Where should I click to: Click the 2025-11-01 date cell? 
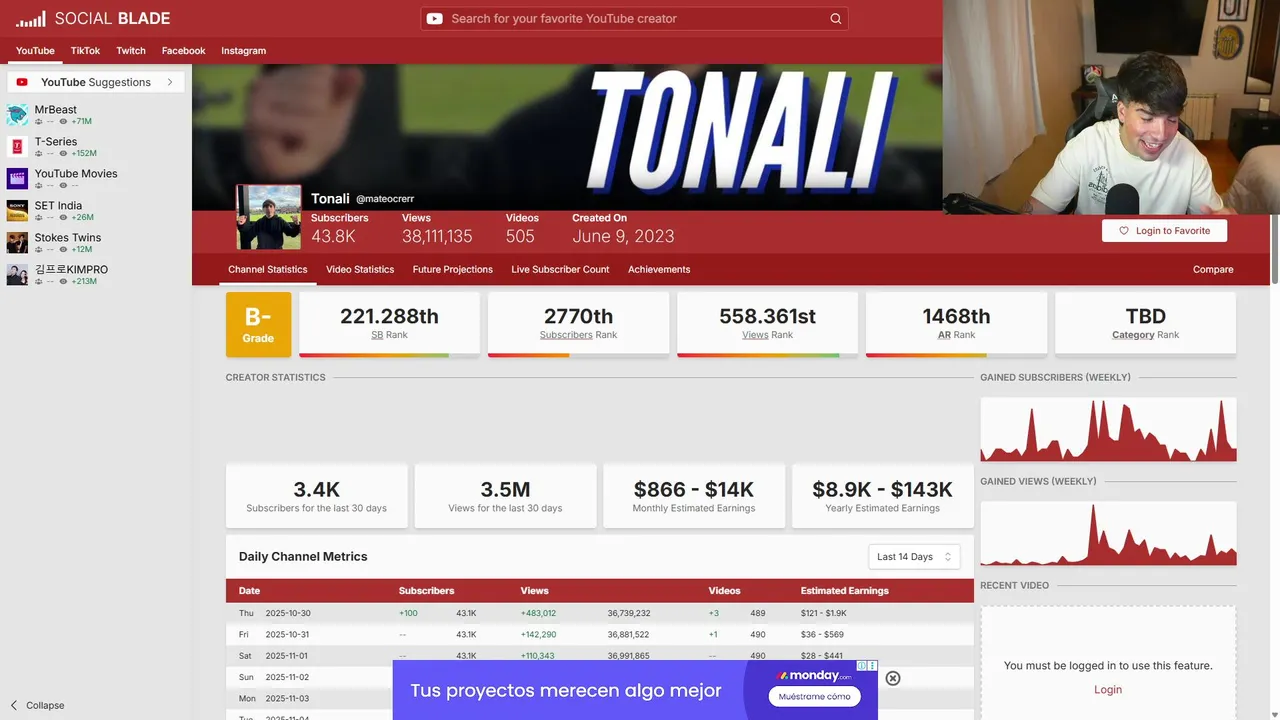point(289,656)
